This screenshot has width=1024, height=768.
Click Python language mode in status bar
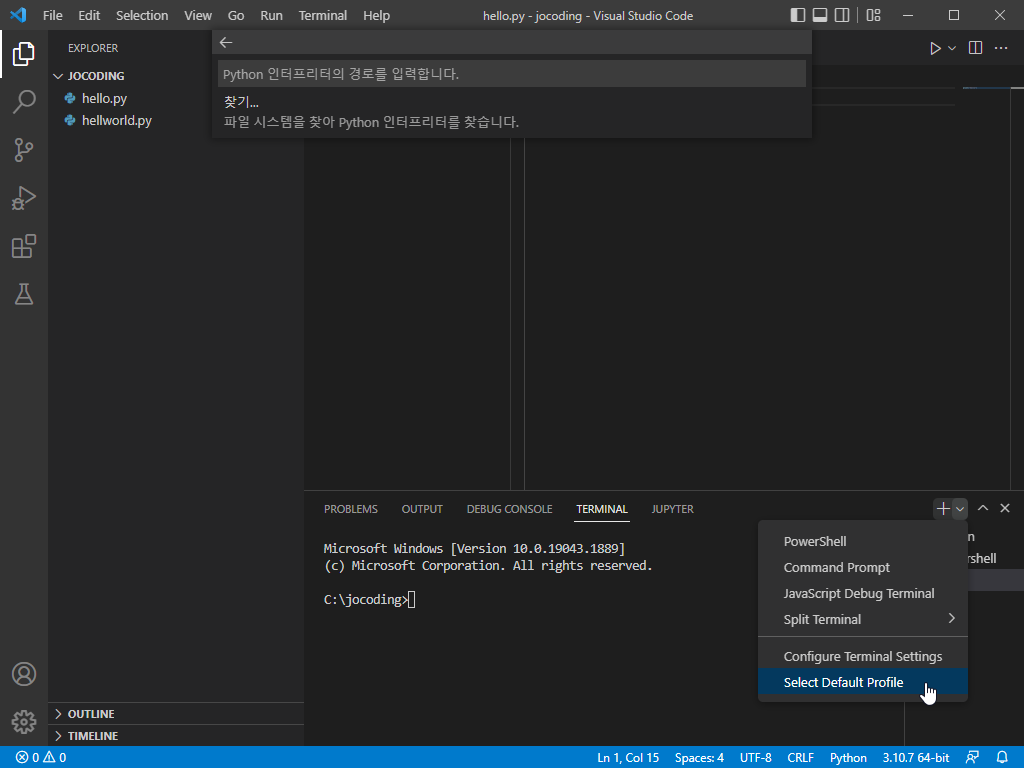[x=848, y=758]
